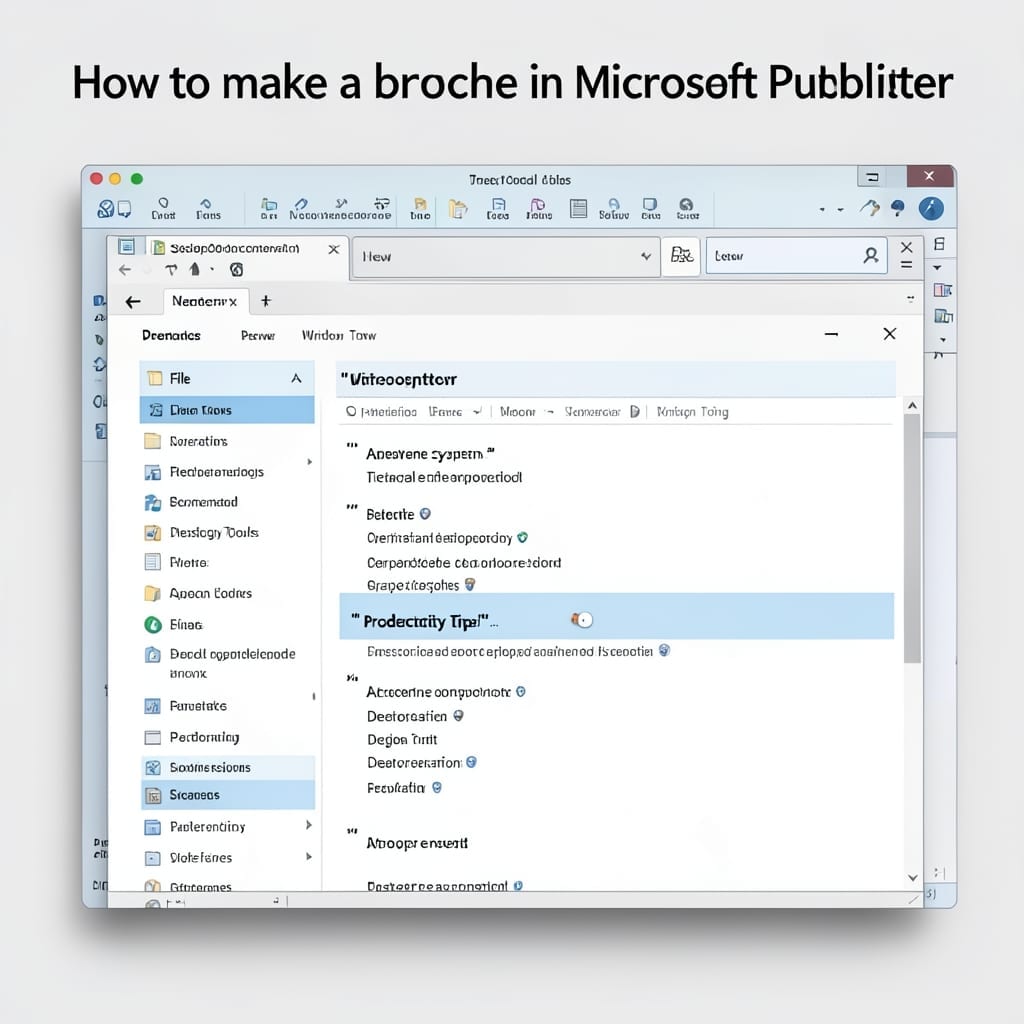The image size is (1024, 1024).
Task: Click the Deotoreatien entry
Action: point(407,716)
